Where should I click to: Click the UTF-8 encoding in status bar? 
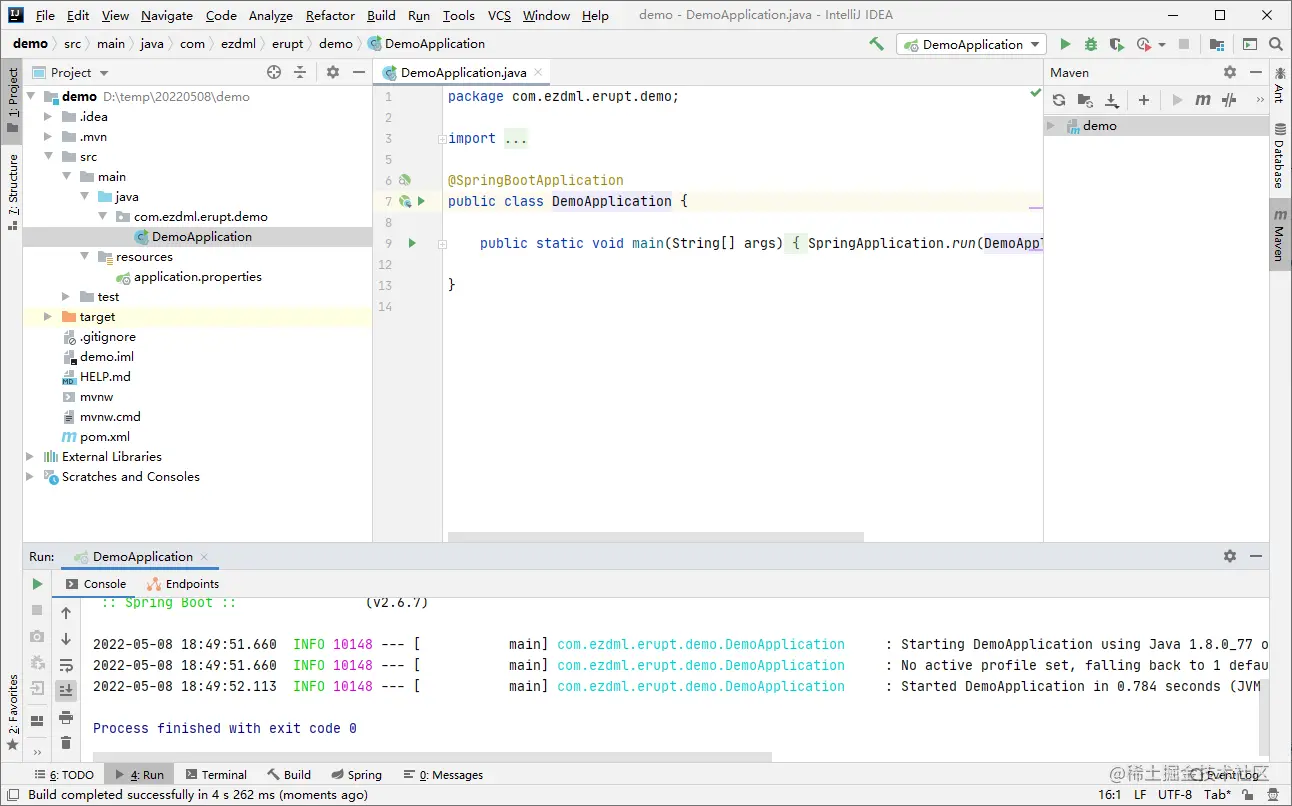click(x=1175, y=795)
